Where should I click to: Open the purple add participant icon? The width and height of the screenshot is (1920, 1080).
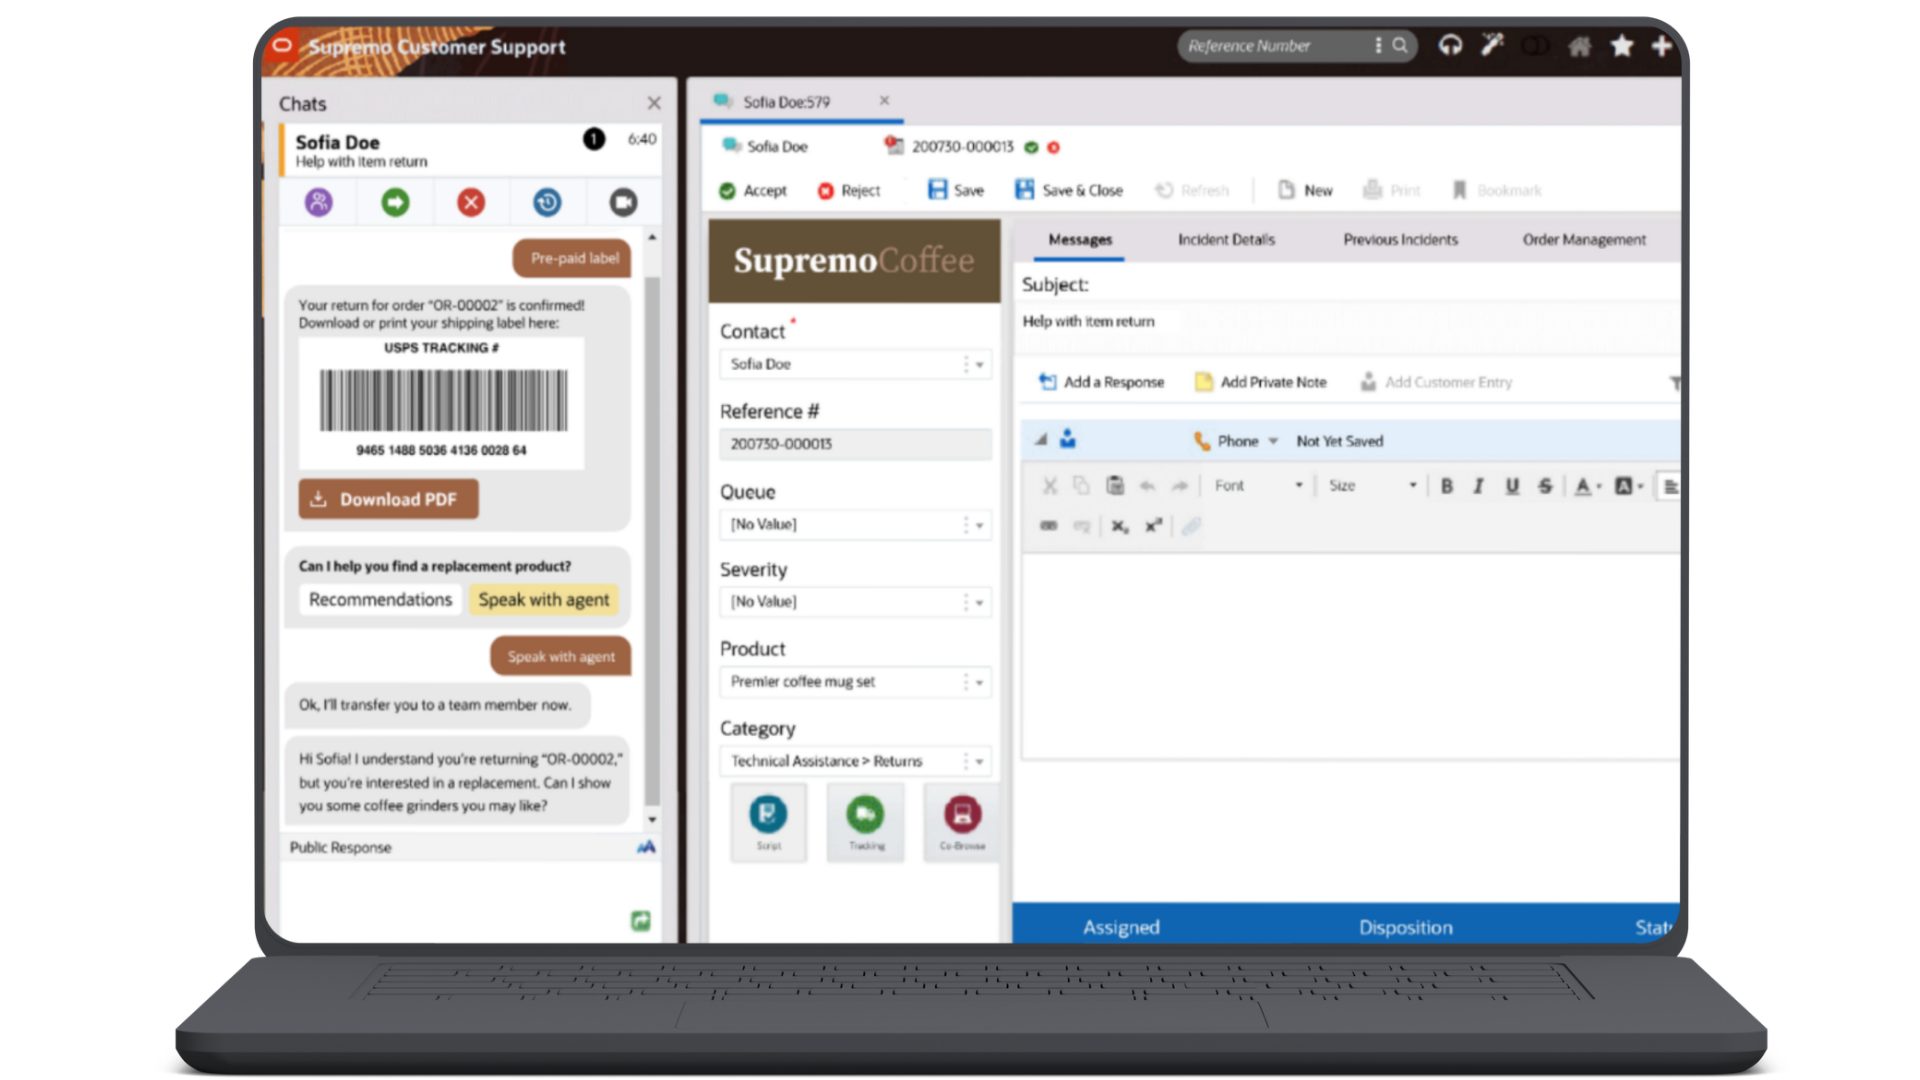(319, 203)
